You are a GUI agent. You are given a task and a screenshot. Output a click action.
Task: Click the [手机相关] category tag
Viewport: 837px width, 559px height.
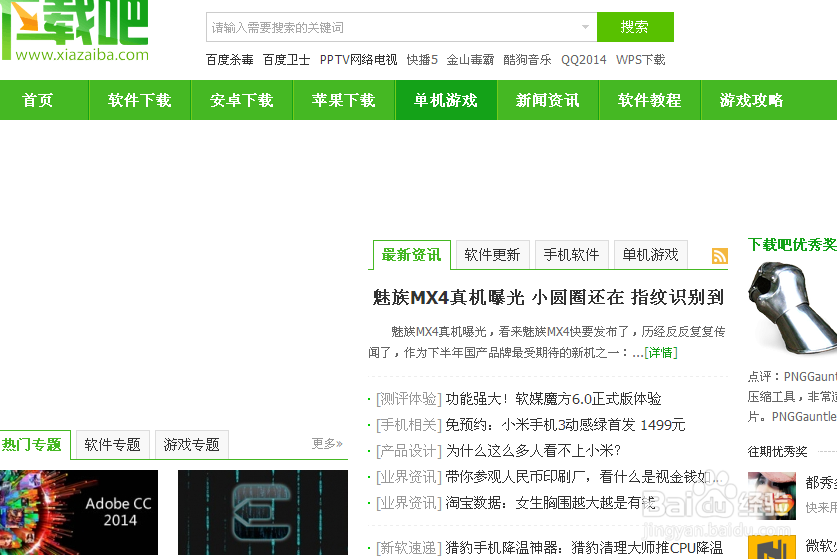[409, 425]
